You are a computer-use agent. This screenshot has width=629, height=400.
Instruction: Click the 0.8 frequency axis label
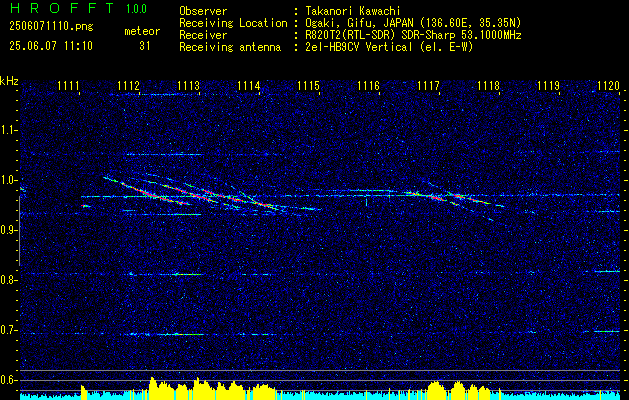pyautogui.click(x=8, y=280)
